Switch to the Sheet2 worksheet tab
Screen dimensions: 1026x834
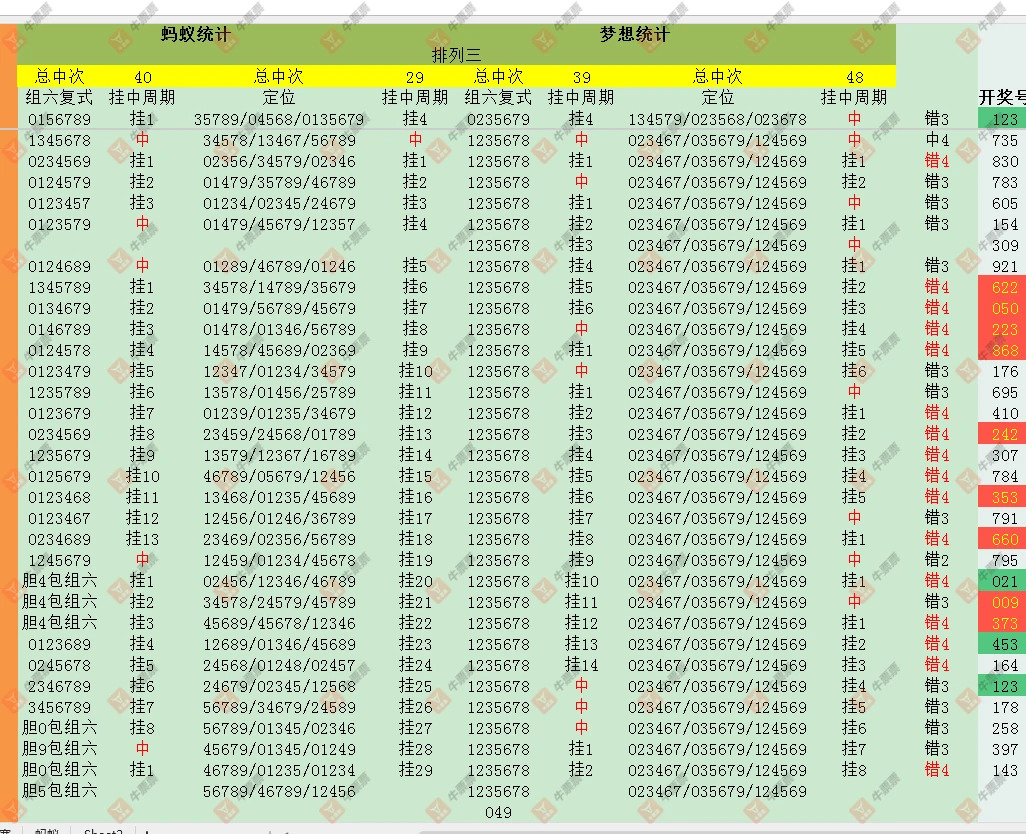tap(102, 829)
